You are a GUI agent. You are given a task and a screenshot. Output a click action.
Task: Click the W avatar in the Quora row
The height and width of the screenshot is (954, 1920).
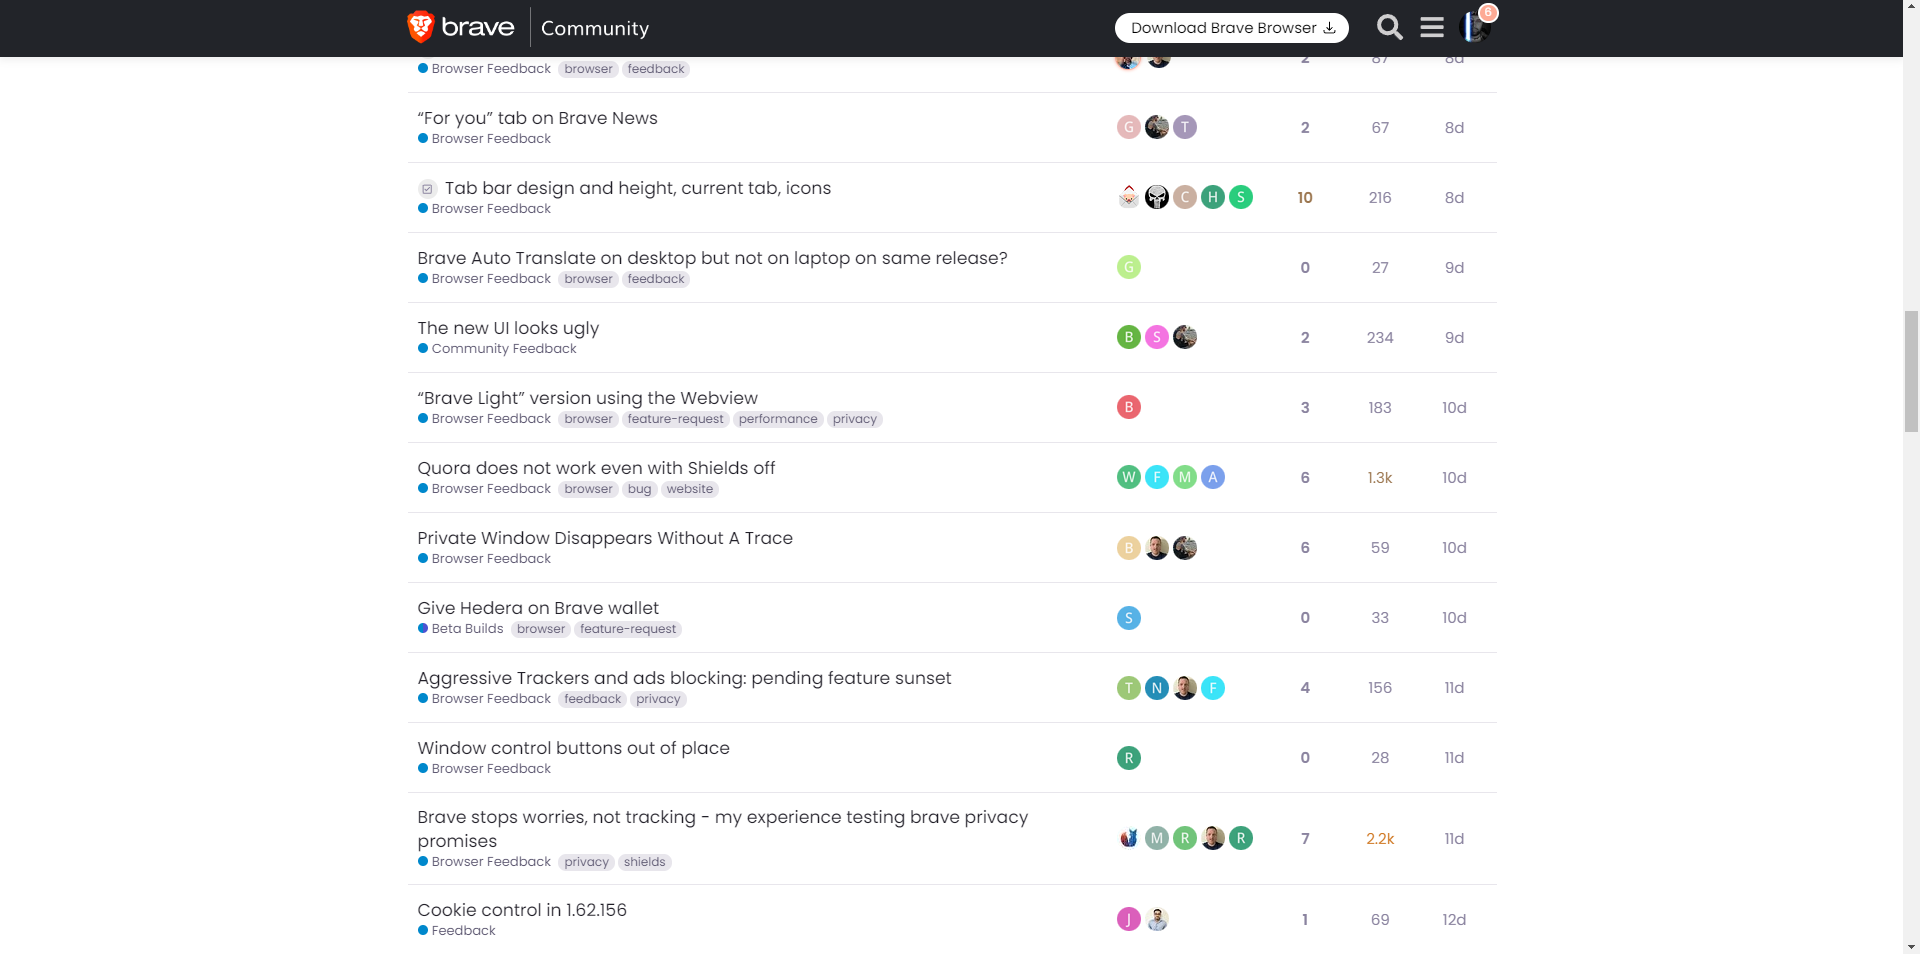tap(1128, 477)
